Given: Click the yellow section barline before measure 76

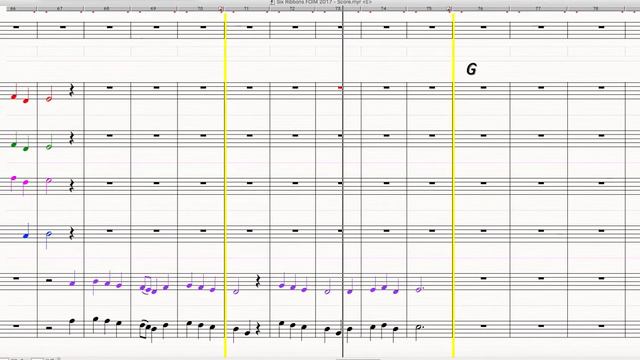Looking at the screenshot, I should pyautogui.click(x=453, y=184).
